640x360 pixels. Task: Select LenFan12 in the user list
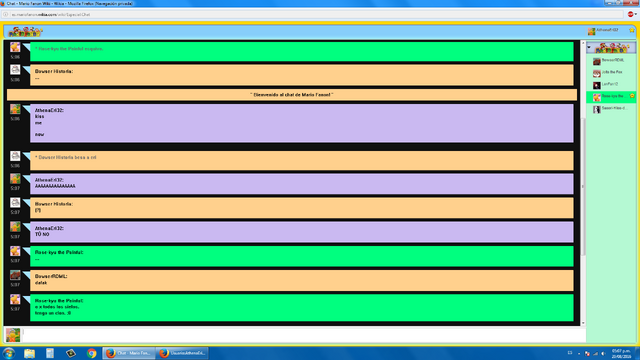pos(611,85)
